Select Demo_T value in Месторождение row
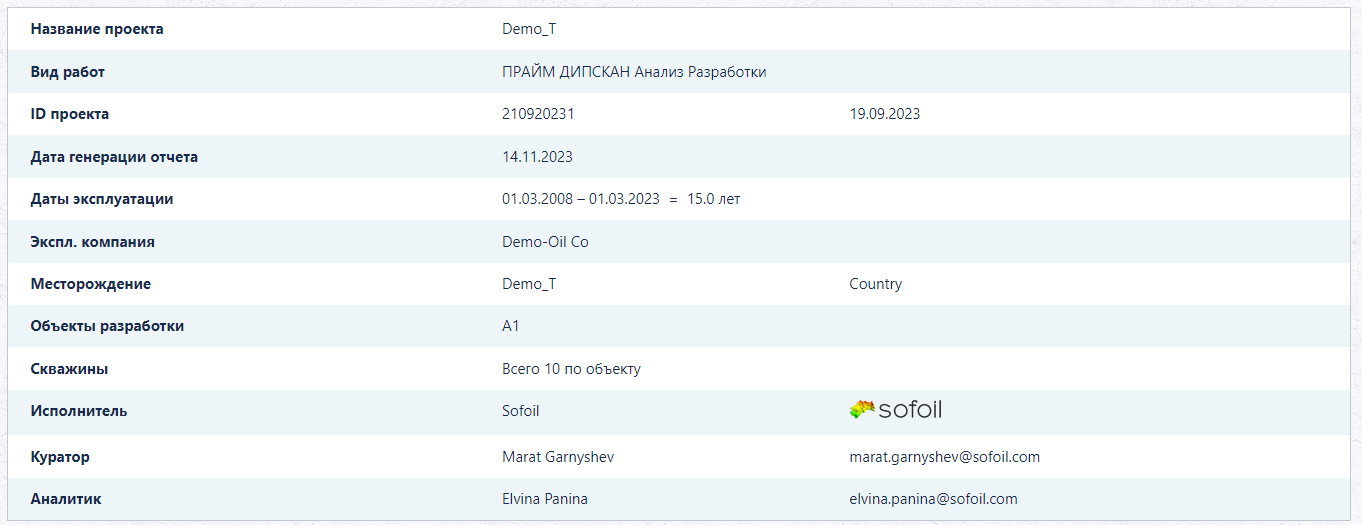This screenshot has width=1362, height=525. pos(529,284)
